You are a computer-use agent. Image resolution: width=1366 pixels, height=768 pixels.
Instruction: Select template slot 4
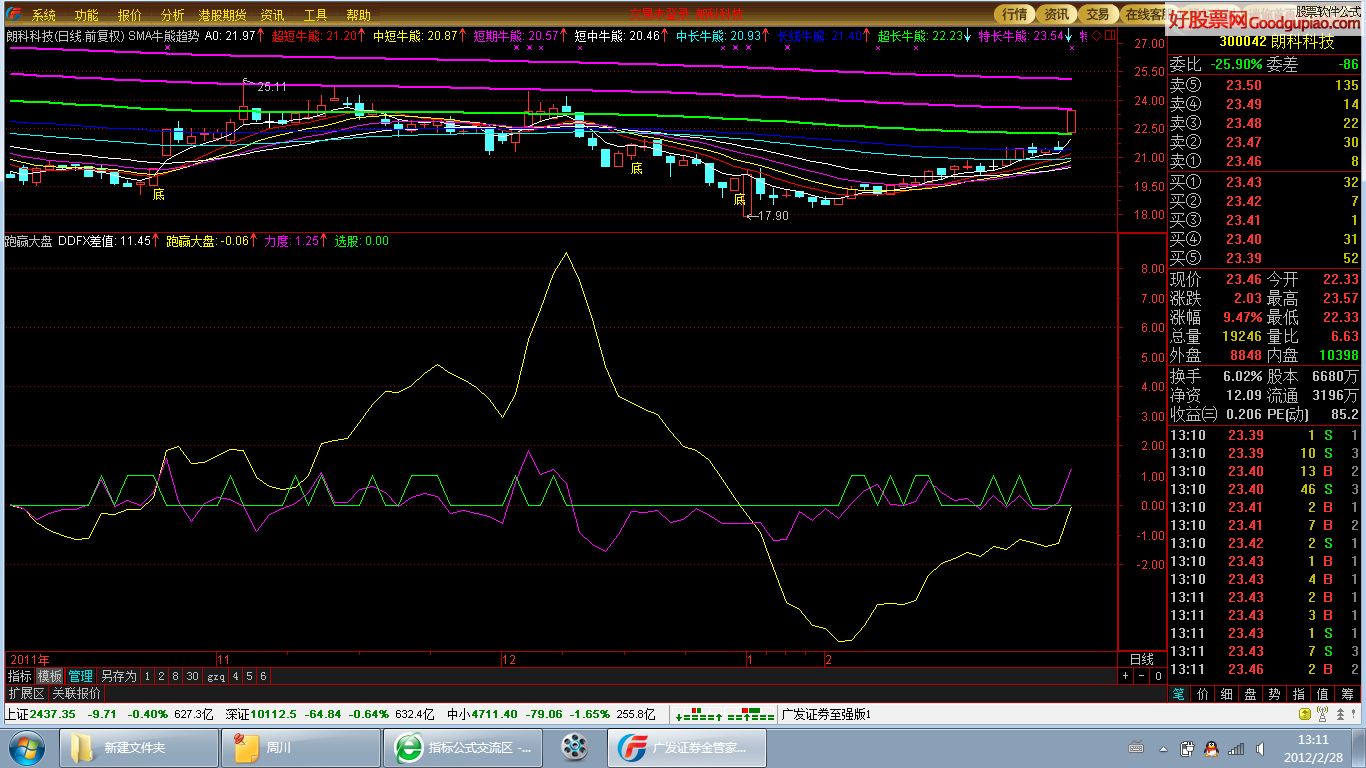[x=236, y=676]
